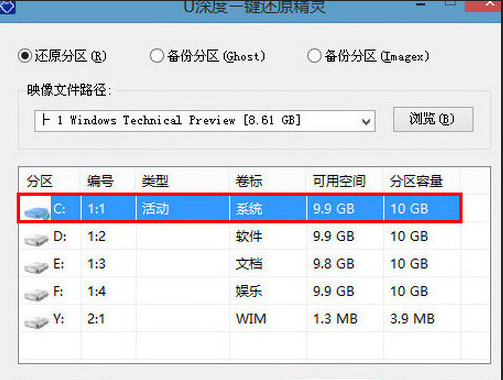The image size is (503, 380).
Task: Click partition number 2:1
Action: tap(96, 319)
